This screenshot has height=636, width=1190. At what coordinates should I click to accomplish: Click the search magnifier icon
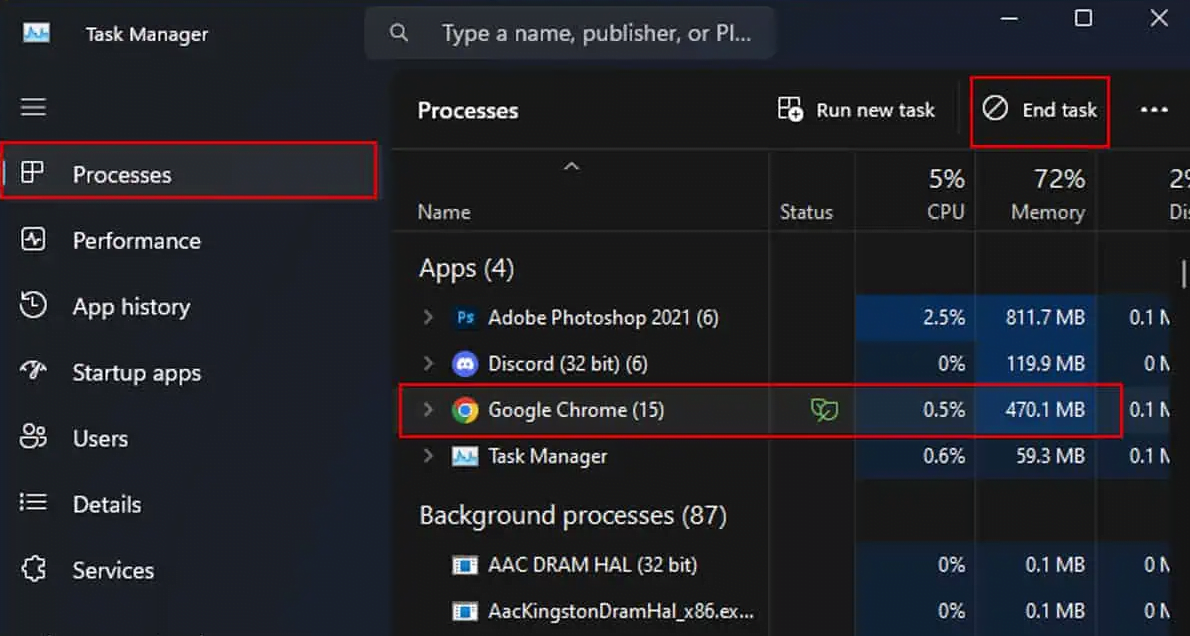399,33
